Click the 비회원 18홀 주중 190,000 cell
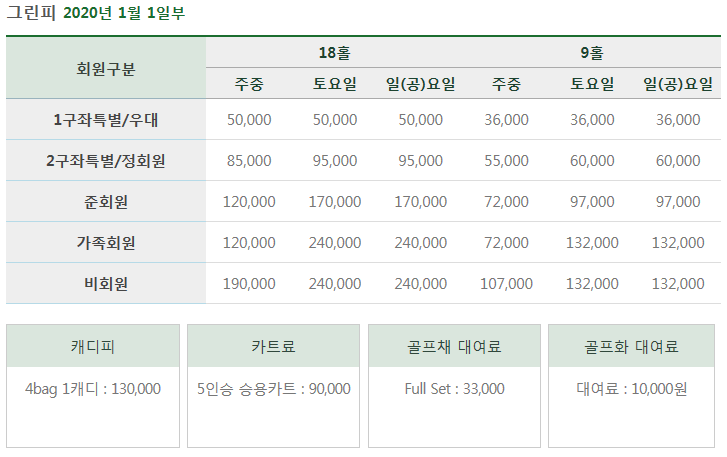 249,284
